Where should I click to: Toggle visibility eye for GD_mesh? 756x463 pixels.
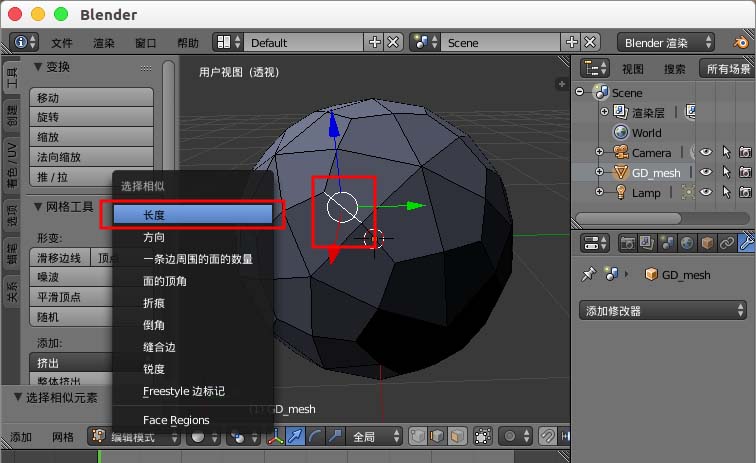pos(705,172)
